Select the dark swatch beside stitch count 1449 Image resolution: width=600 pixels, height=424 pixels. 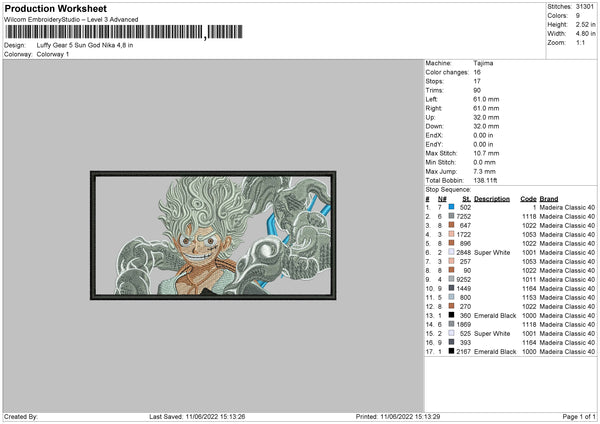(x=452, y=288)
